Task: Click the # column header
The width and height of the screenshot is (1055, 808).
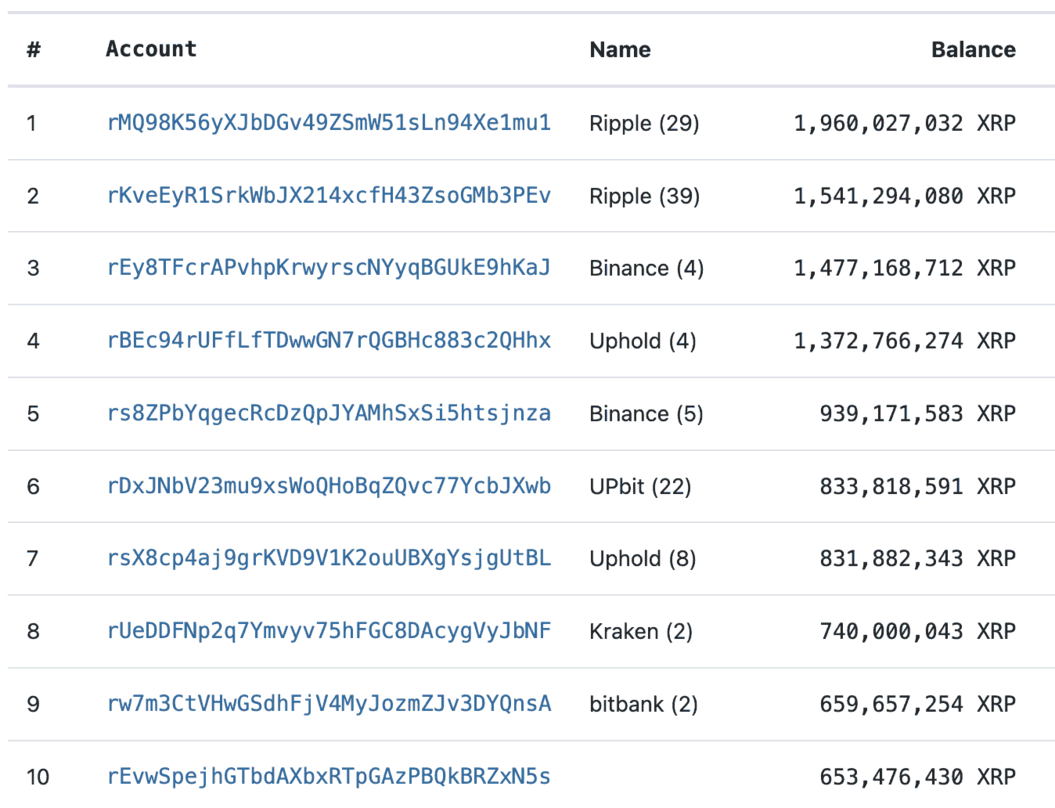Action: click(x=34, y=50)
